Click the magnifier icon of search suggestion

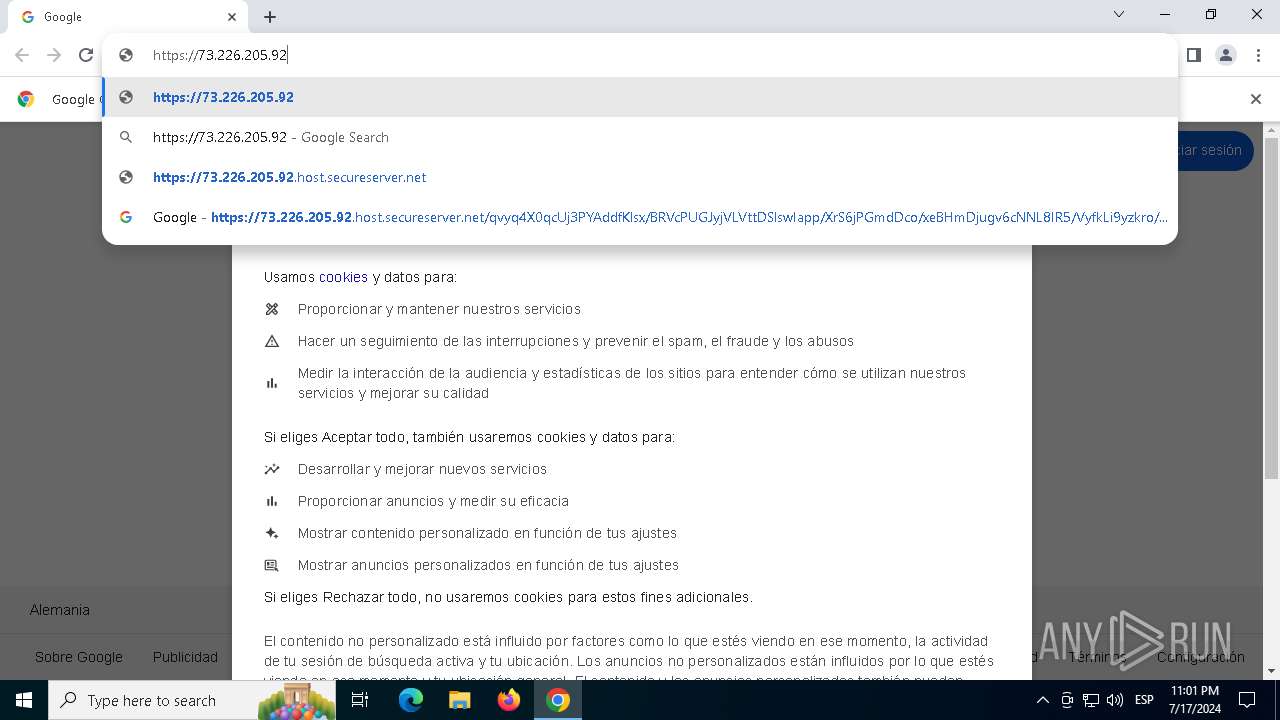[126, 137]
